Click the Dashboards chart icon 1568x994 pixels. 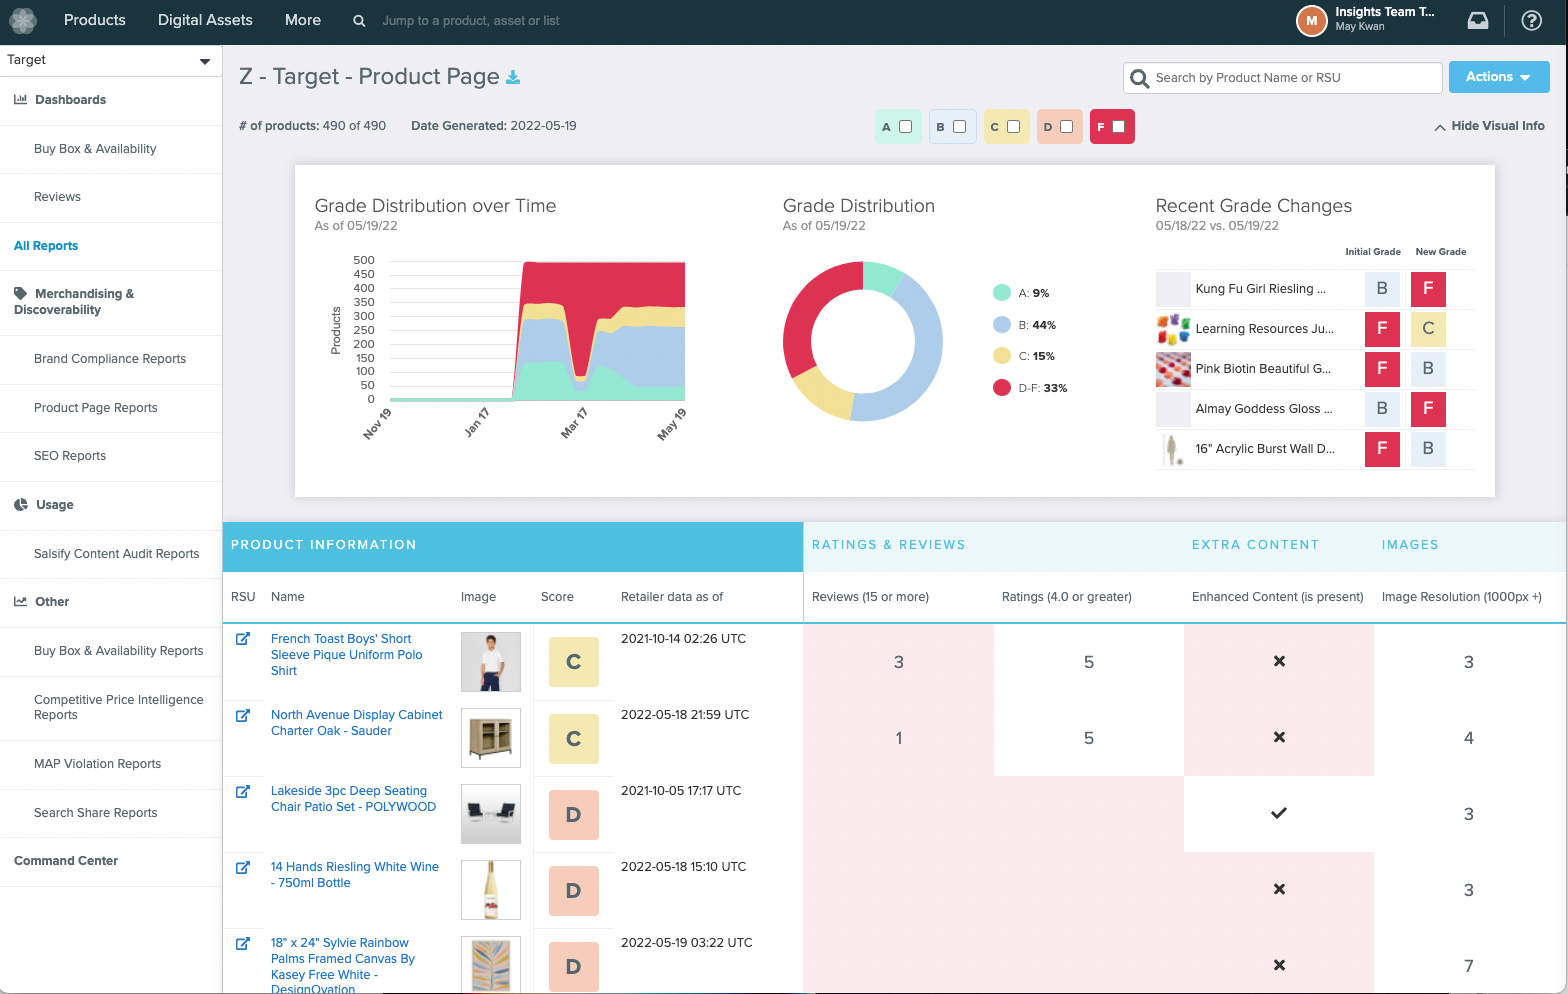[x=21, y=99]
